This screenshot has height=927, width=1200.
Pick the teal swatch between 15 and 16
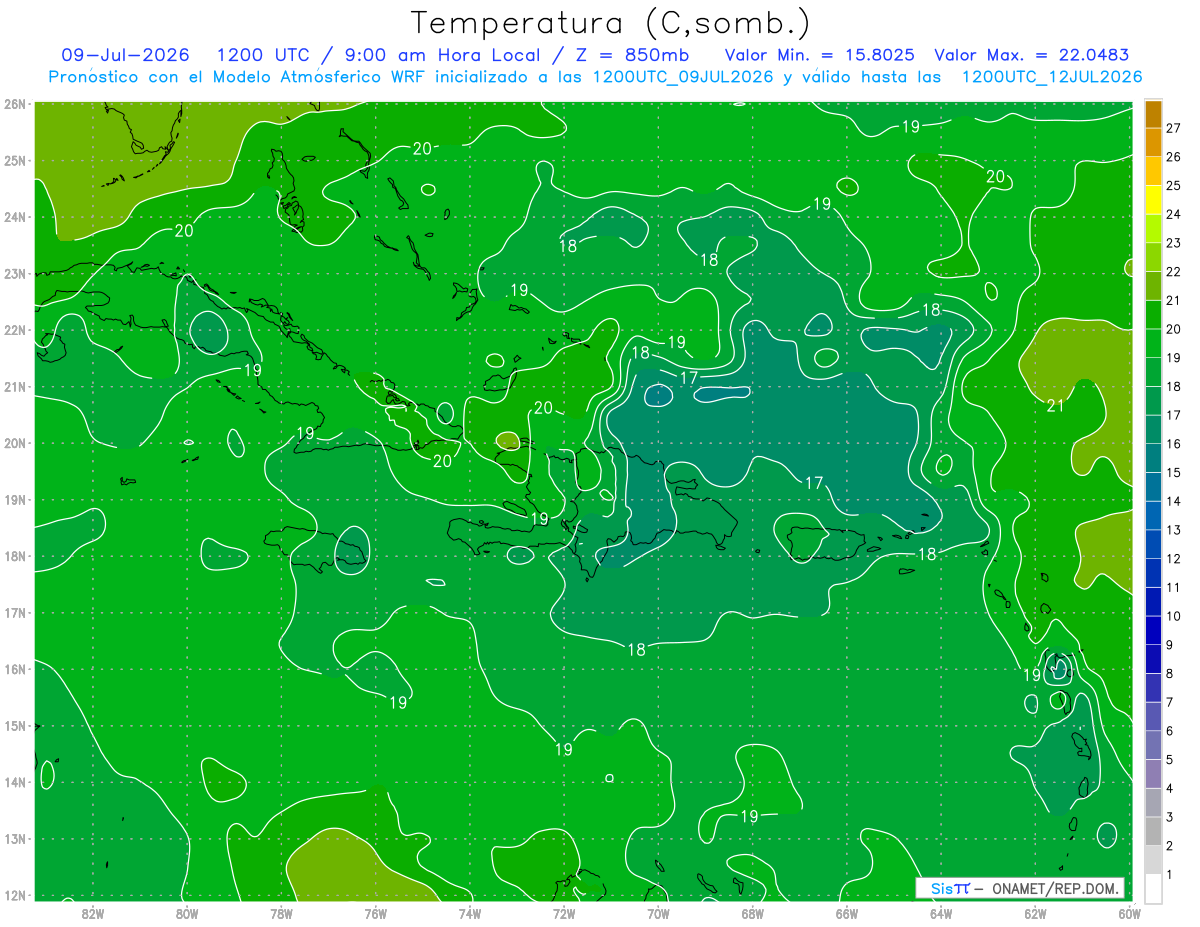click(x=1153, y=458)
